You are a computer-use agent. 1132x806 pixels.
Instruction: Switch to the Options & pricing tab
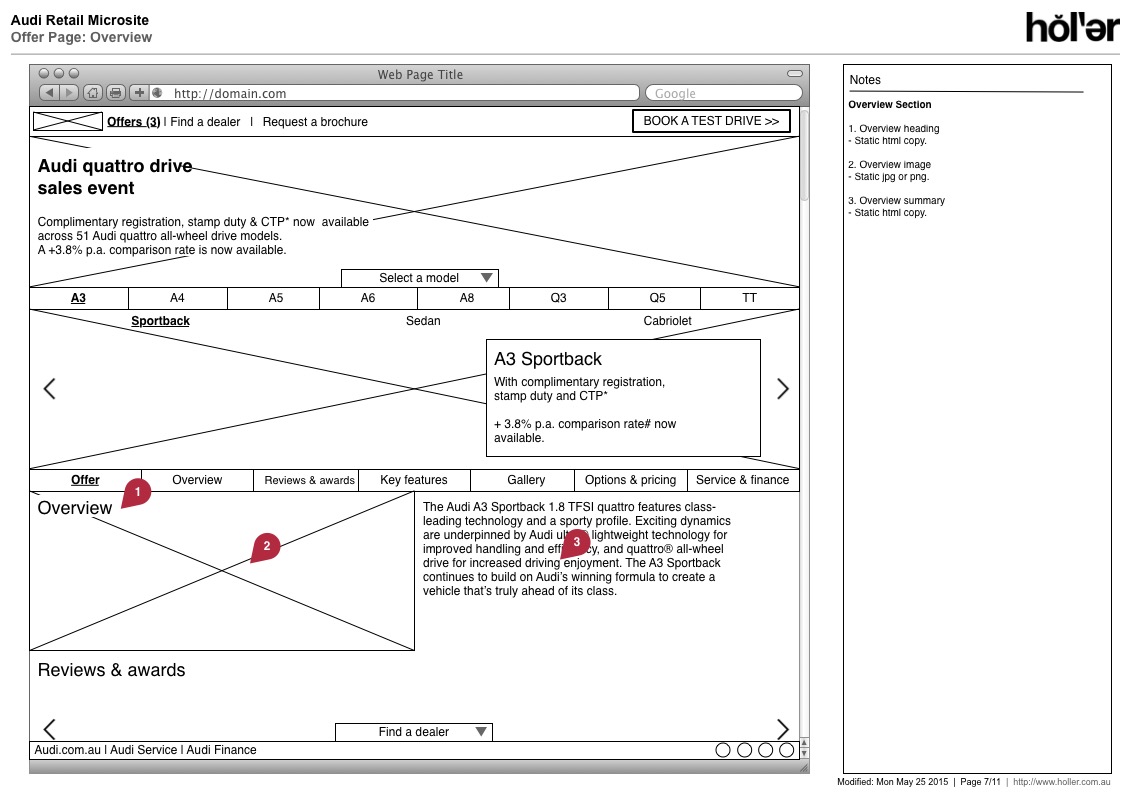coord(630,480)
